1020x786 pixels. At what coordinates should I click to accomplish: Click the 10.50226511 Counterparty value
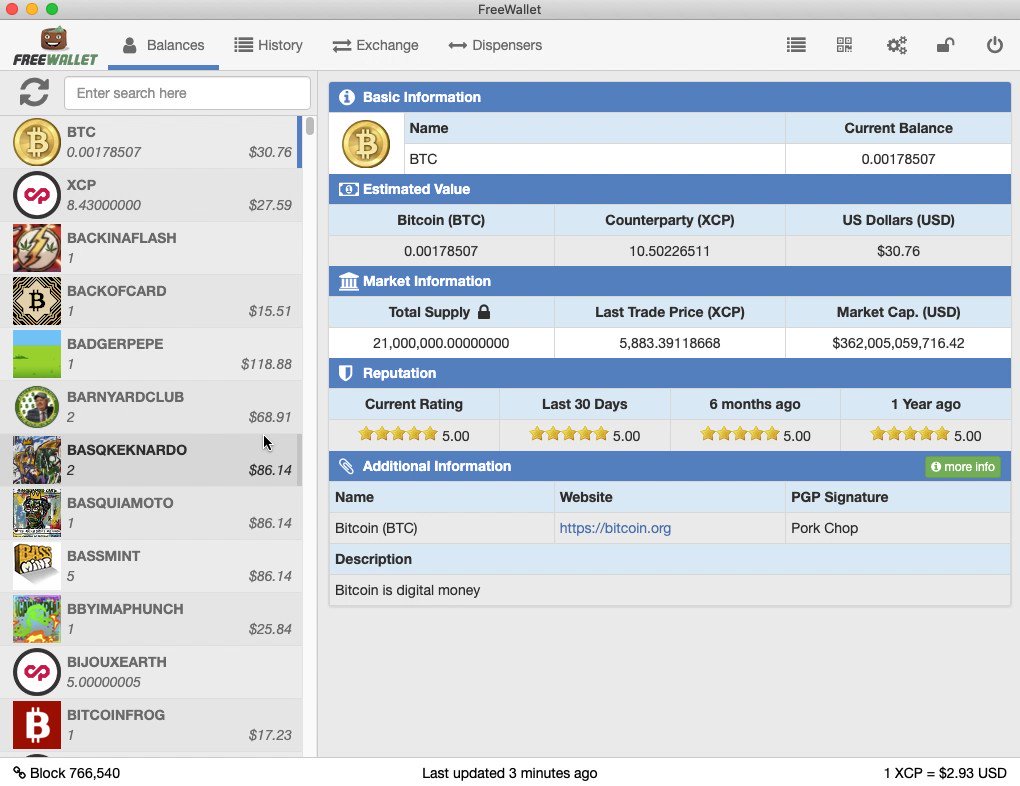669,251
